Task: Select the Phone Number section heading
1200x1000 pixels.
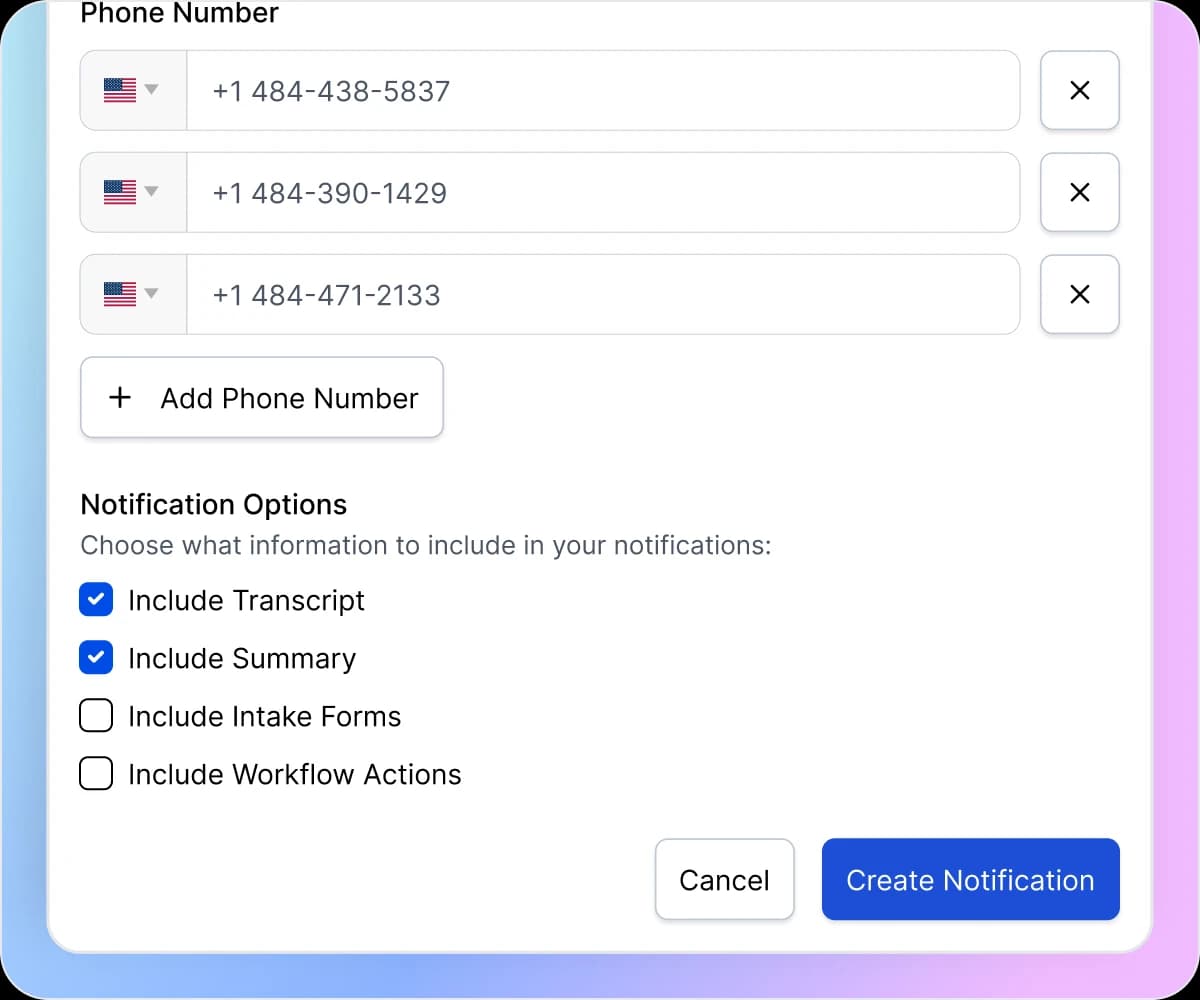Action: click(179, 14)
